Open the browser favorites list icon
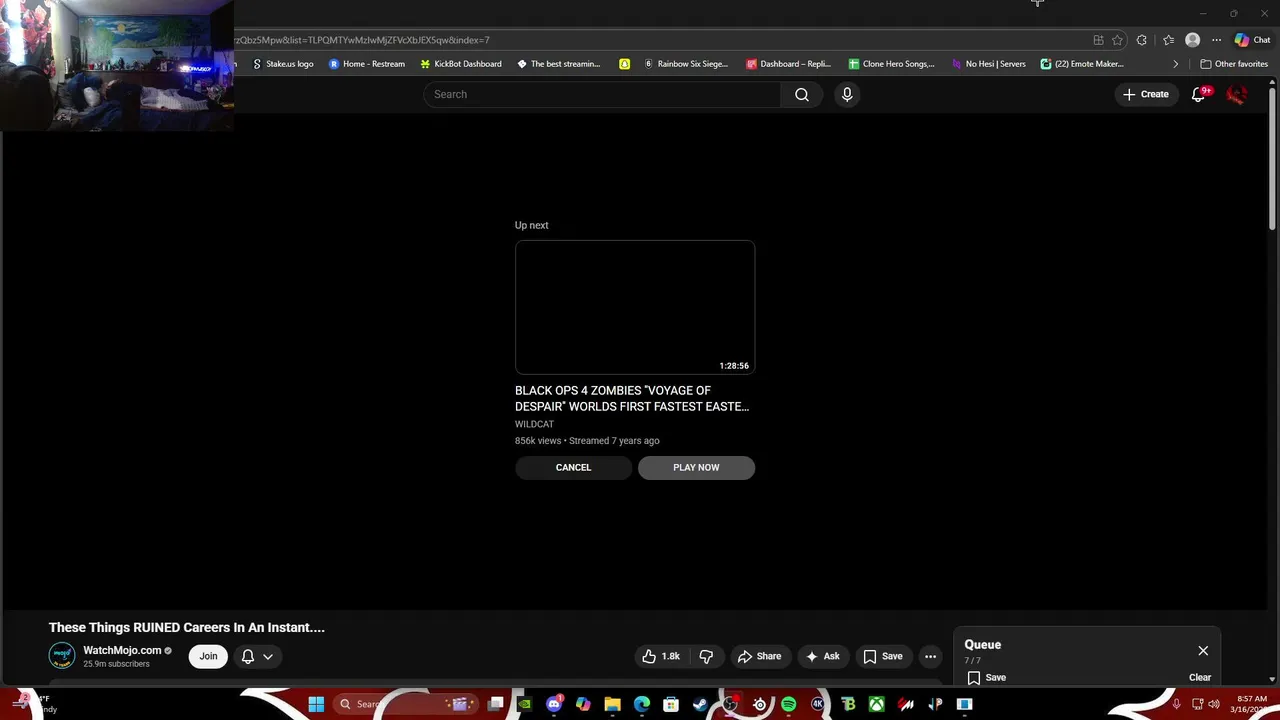The height and width of the screenshot is (720, 1280). [1168, 40]
